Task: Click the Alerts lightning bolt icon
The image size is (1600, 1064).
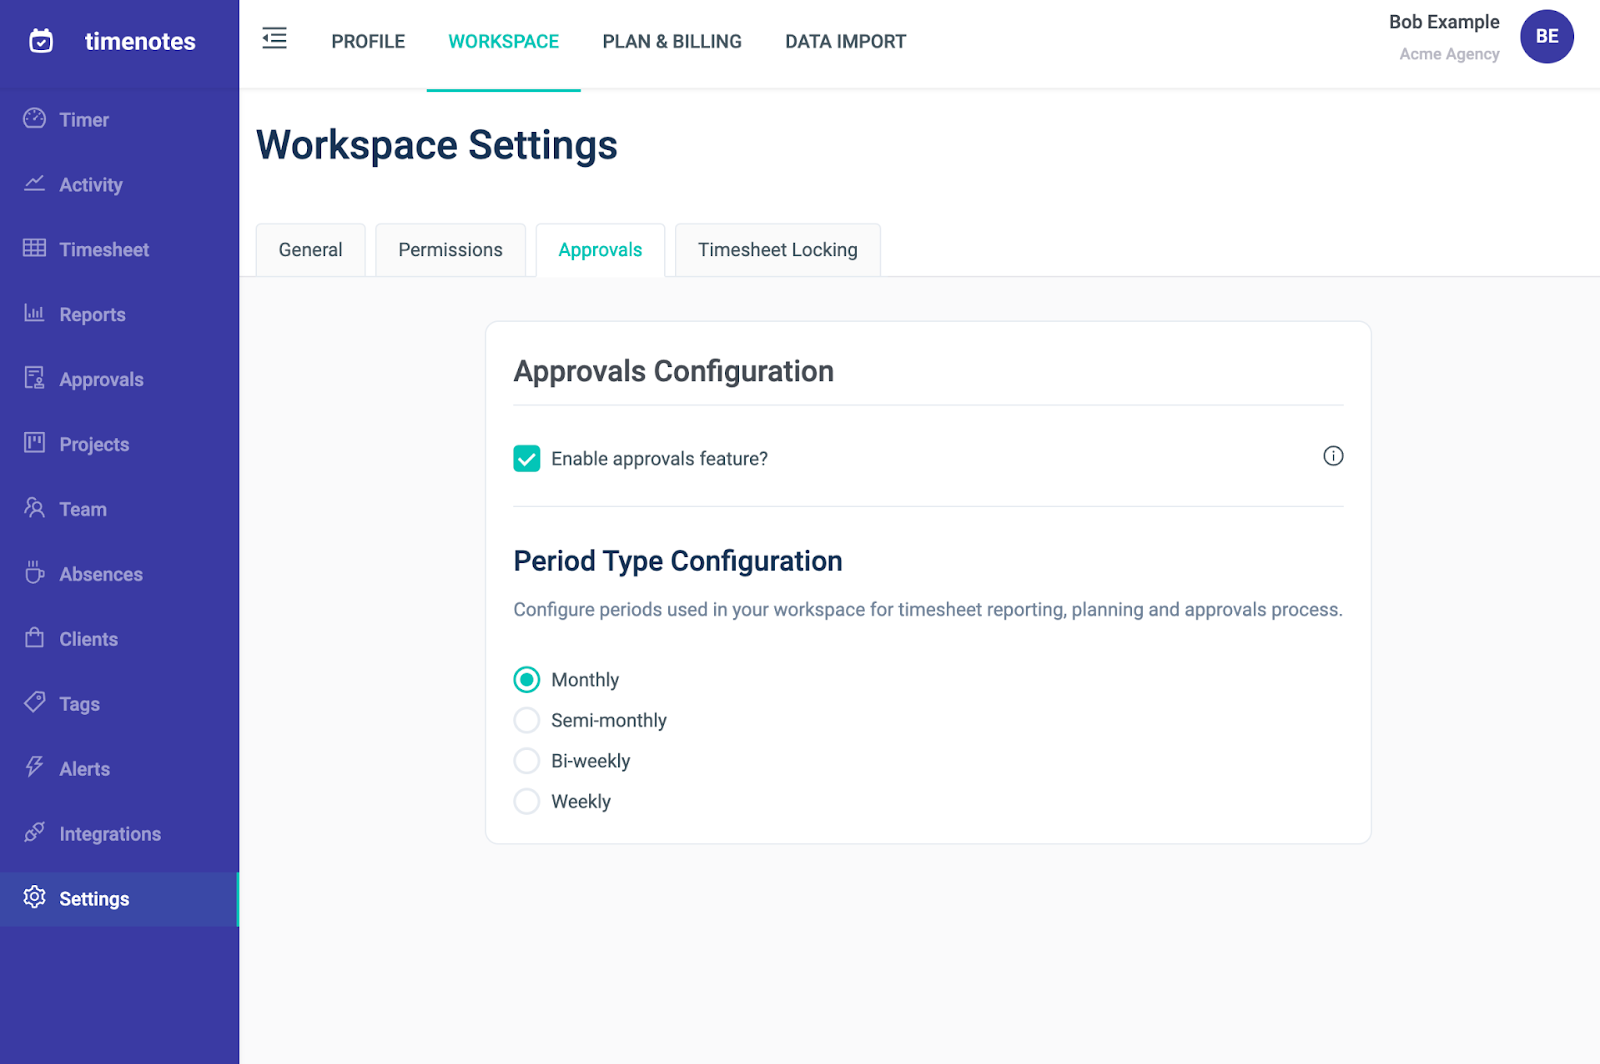Action: click(35, 767)
